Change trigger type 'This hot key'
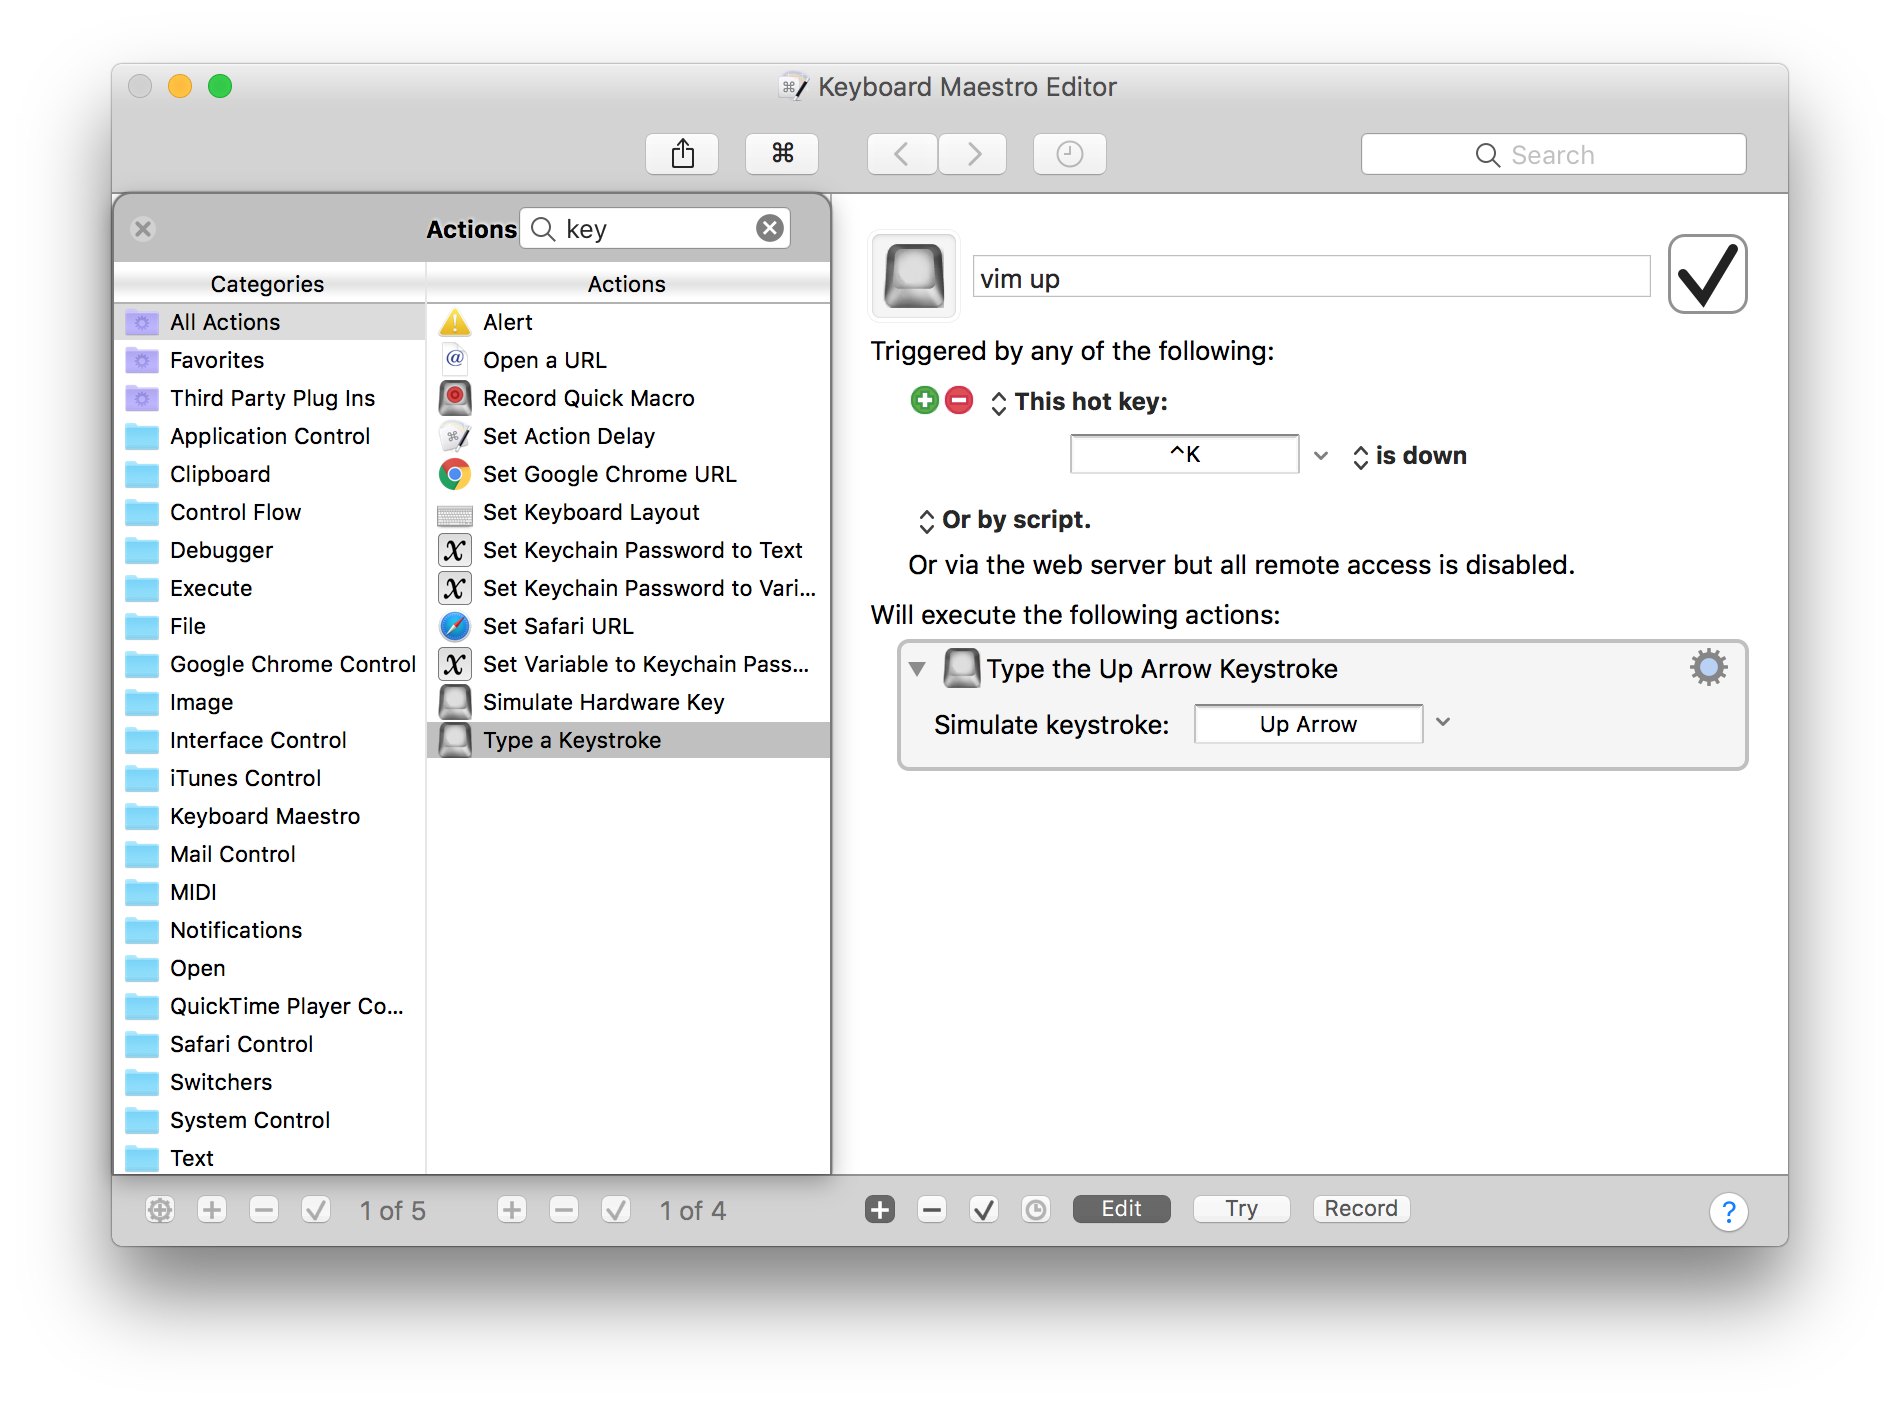Viewport: 1900px width, 1406px height. pos(1079,402)
